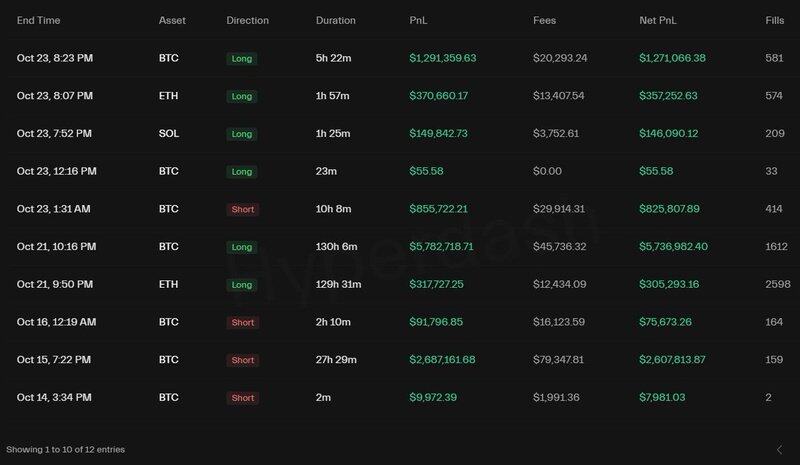Click the Direction column header
Image resolution: width=800 pixels, height=465 pixels.
point(247,21)
